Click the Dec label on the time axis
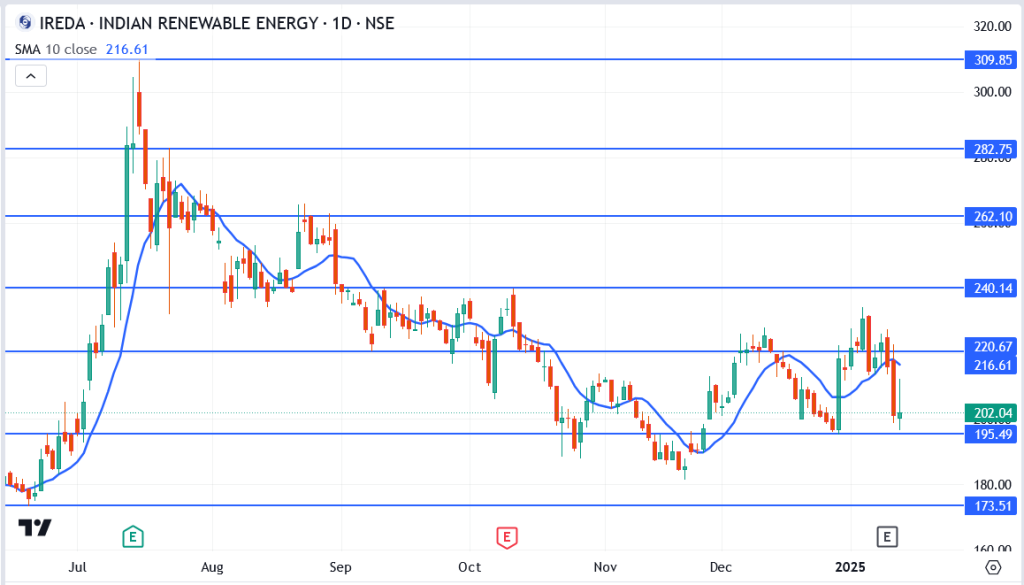 click(721, 567)
